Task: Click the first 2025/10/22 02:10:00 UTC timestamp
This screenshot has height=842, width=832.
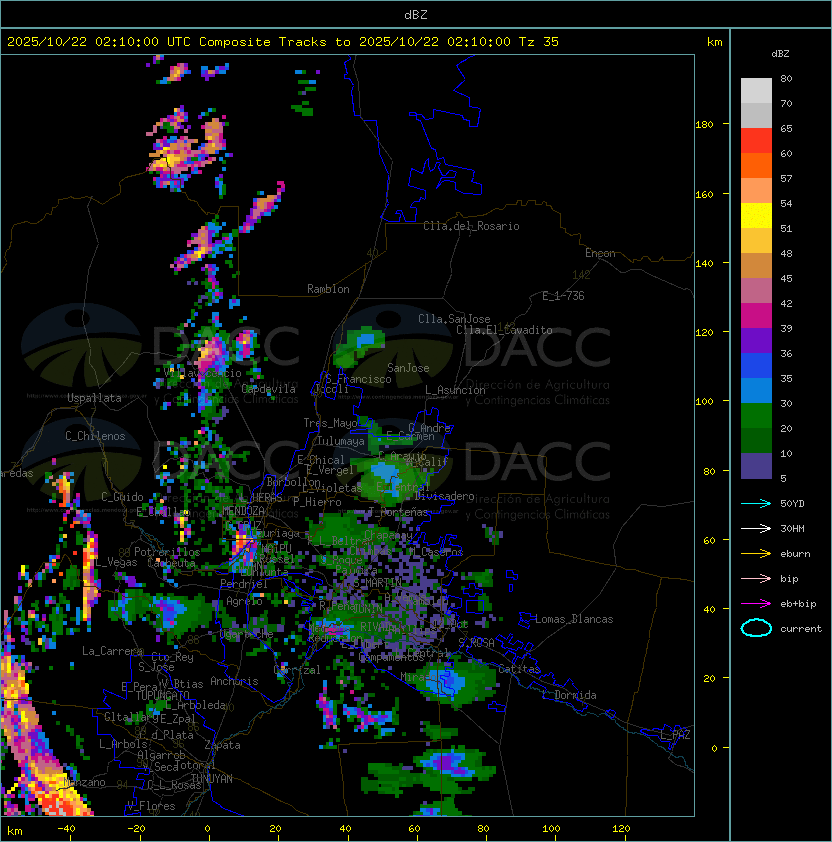Action: coord(99,42)
